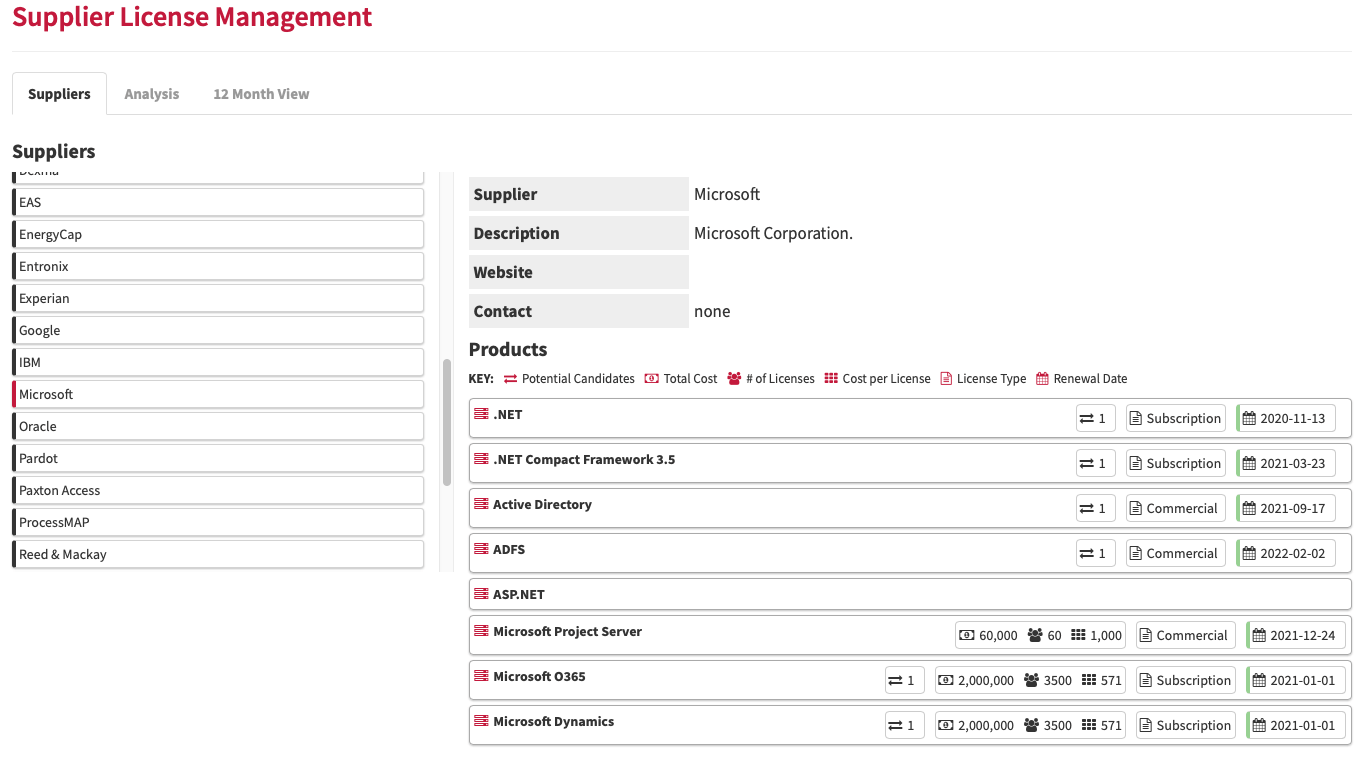The image size is (1364, 778).
Task: Choose Oracle from the suppliers list
Action: point(218,426)
